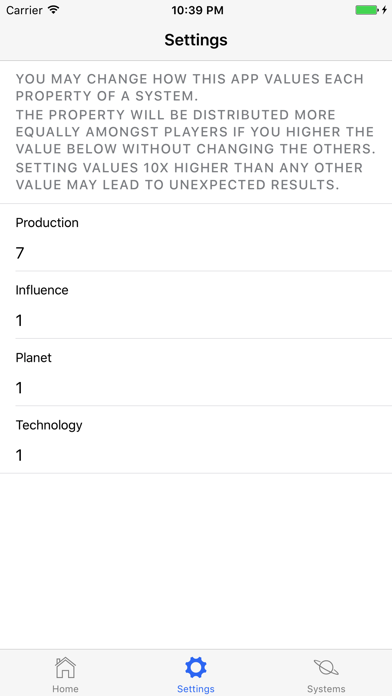This screenshot has height=696, width=392.
Task: Open the Systems planet icon
Action: 326,668
